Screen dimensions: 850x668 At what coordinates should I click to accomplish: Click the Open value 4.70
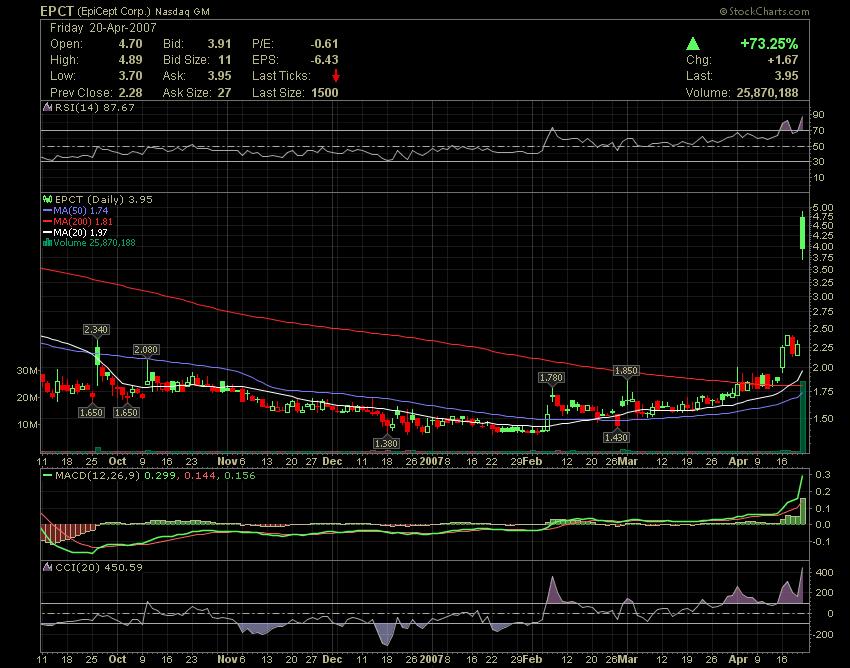click(x=131, y=44)
